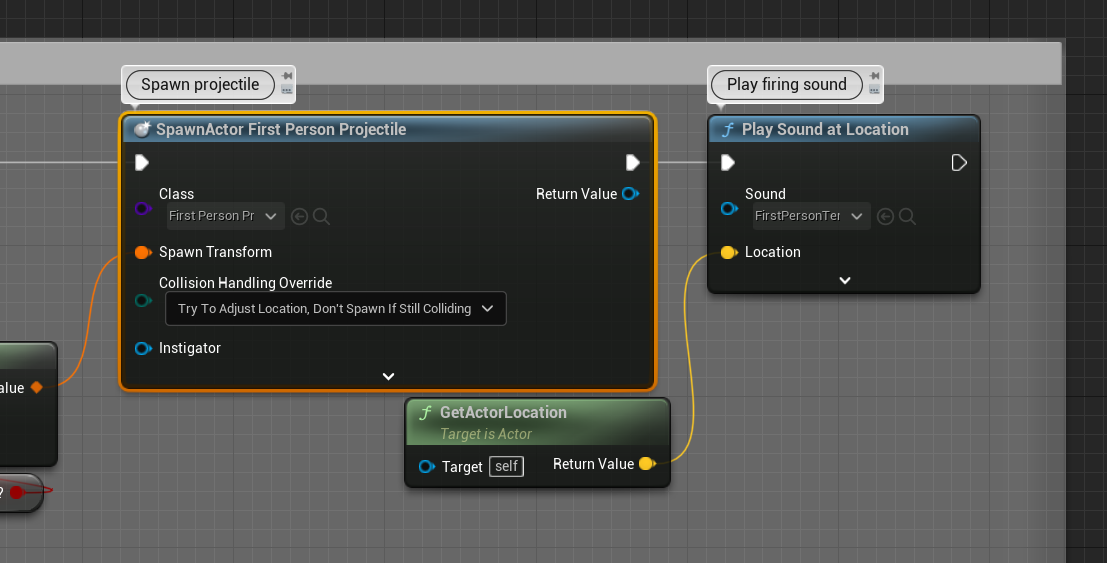Click orange diamond pin on left node
This screenshot has height=563, width=1107.
[x=37, y=386]
